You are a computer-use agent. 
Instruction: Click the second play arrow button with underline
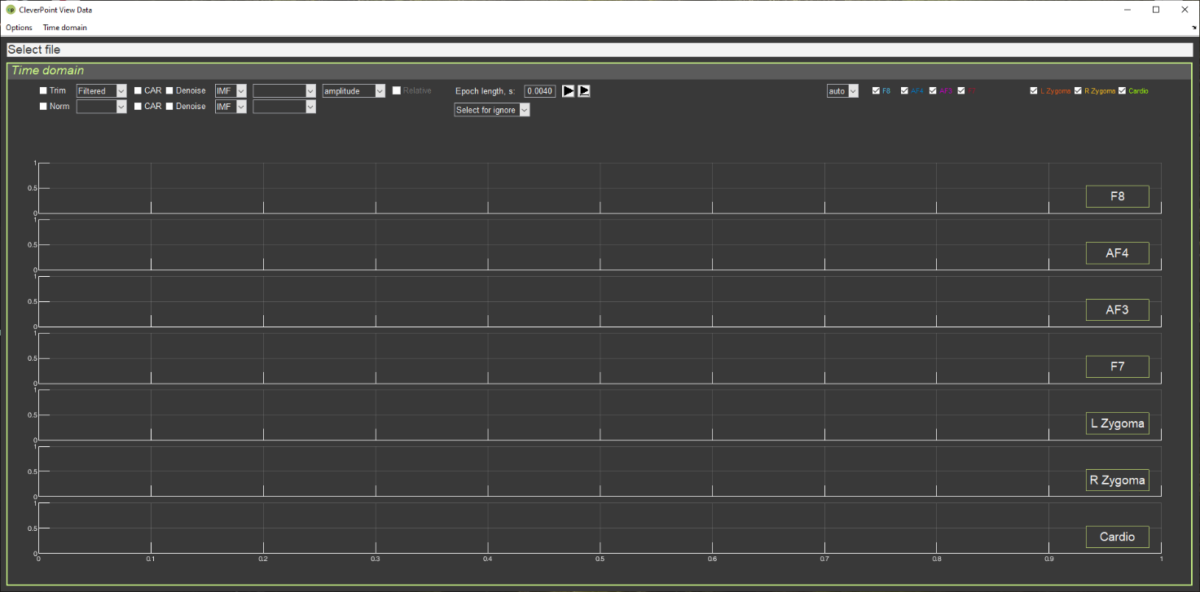pyautogui.click(x=584, y=91)
